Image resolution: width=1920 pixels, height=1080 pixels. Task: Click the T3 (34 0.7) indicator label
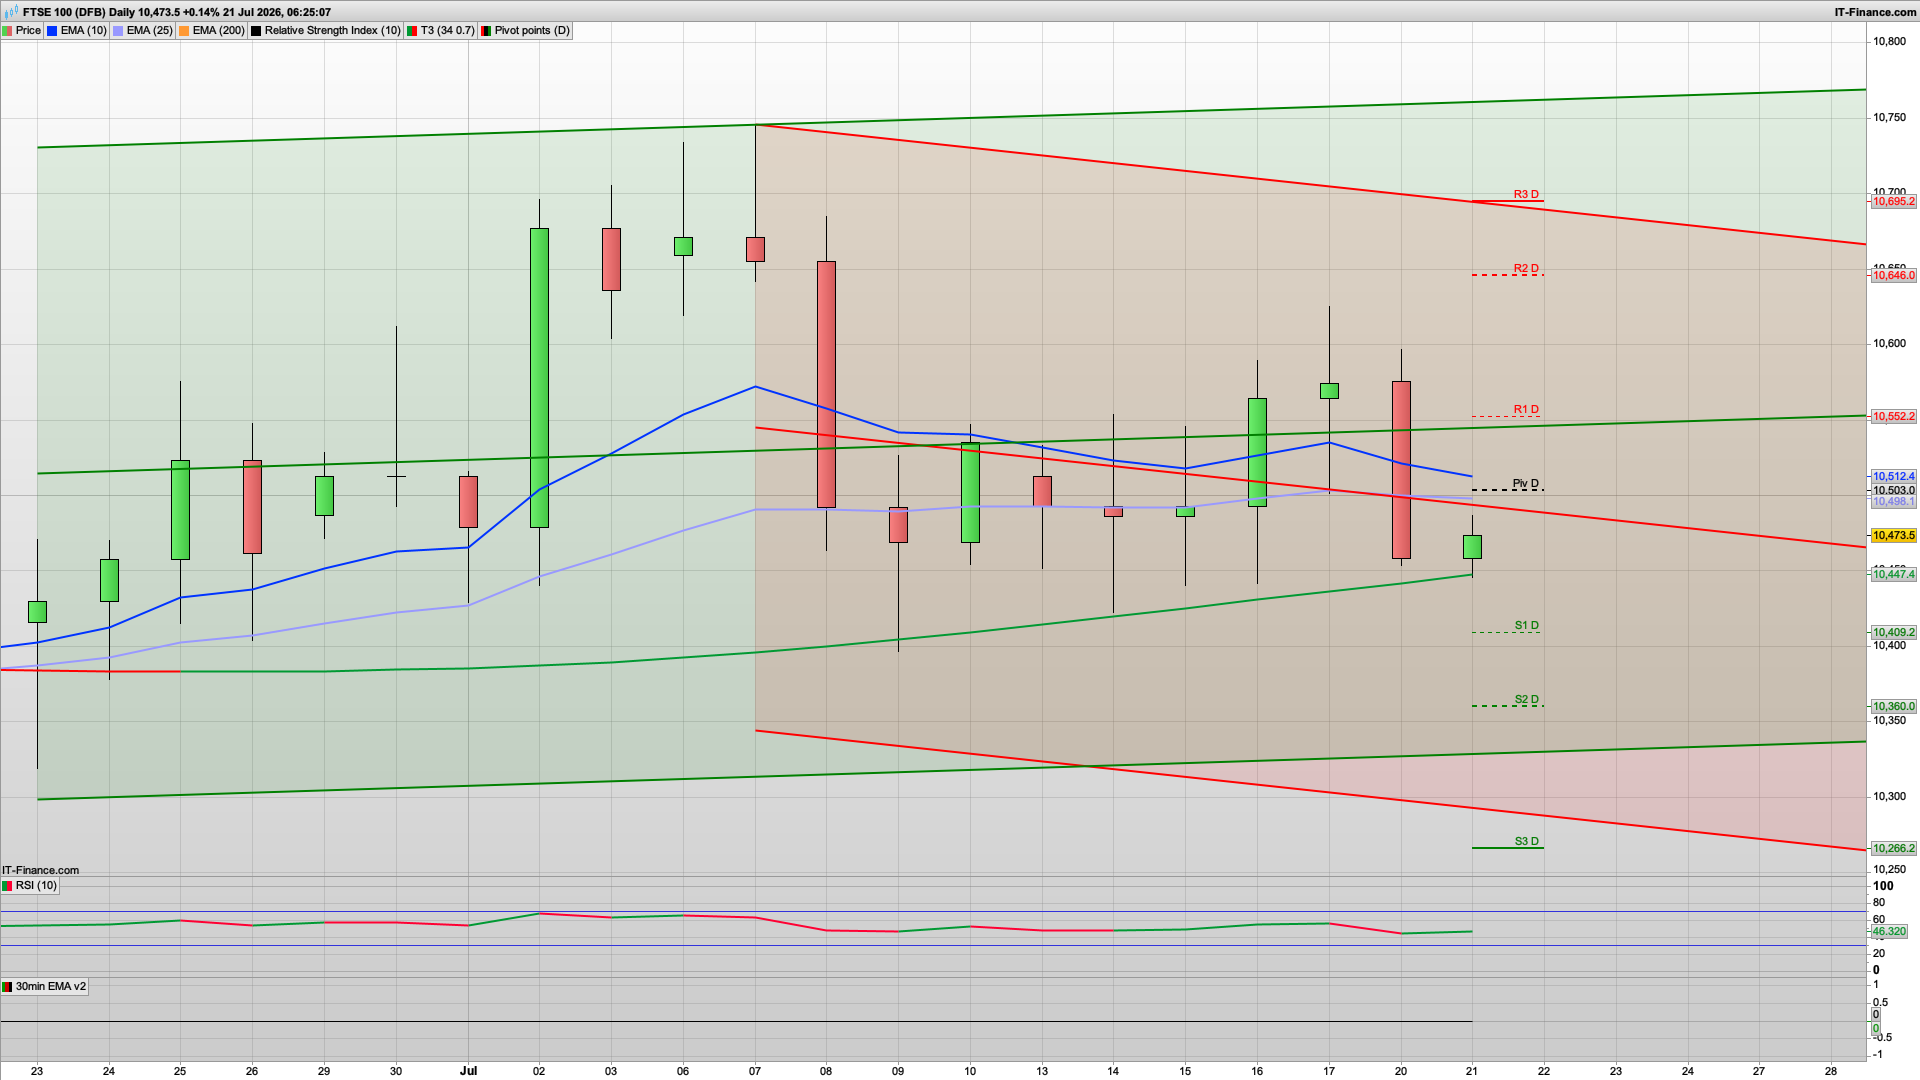click(447, 31)
